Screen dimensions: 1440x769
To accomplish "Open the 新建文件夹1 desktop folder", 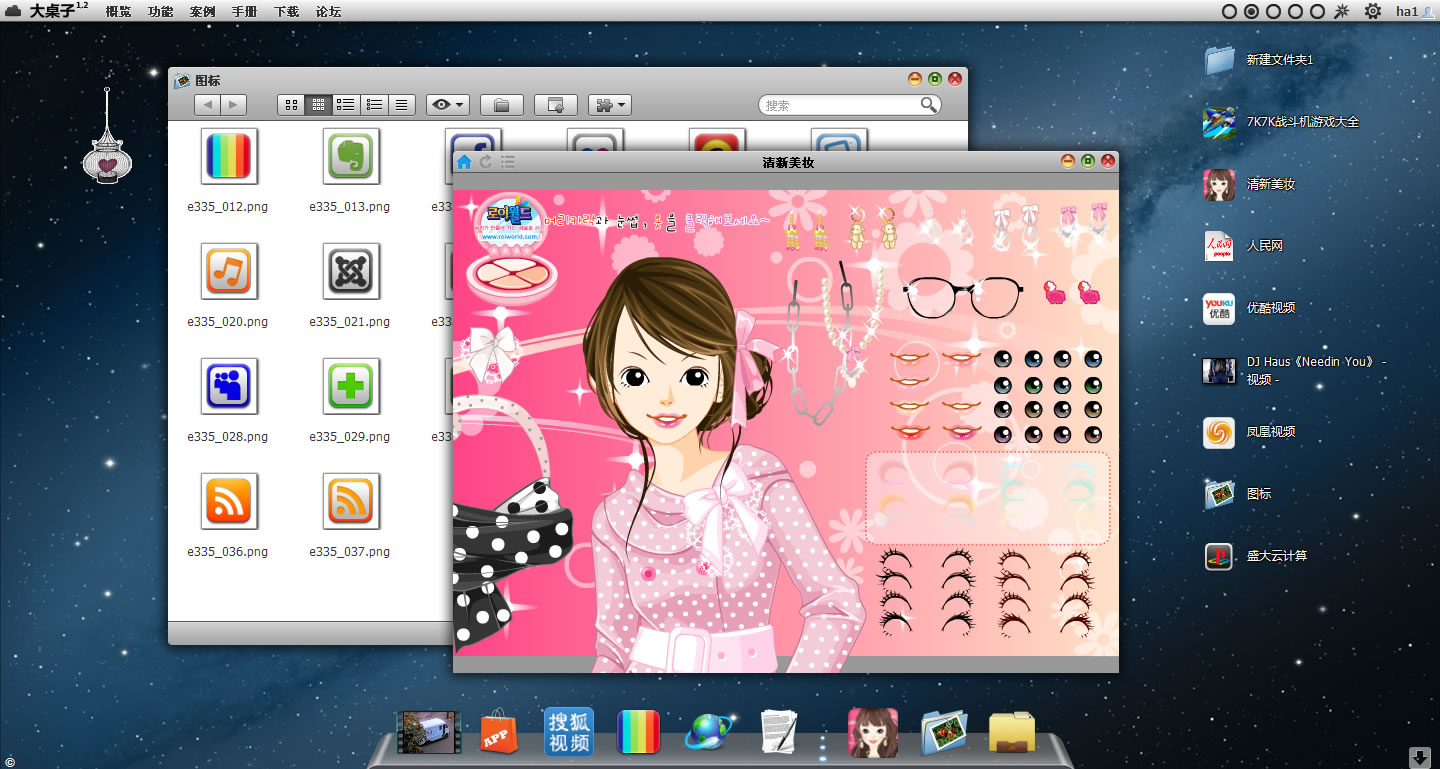I will (1220, 60).
